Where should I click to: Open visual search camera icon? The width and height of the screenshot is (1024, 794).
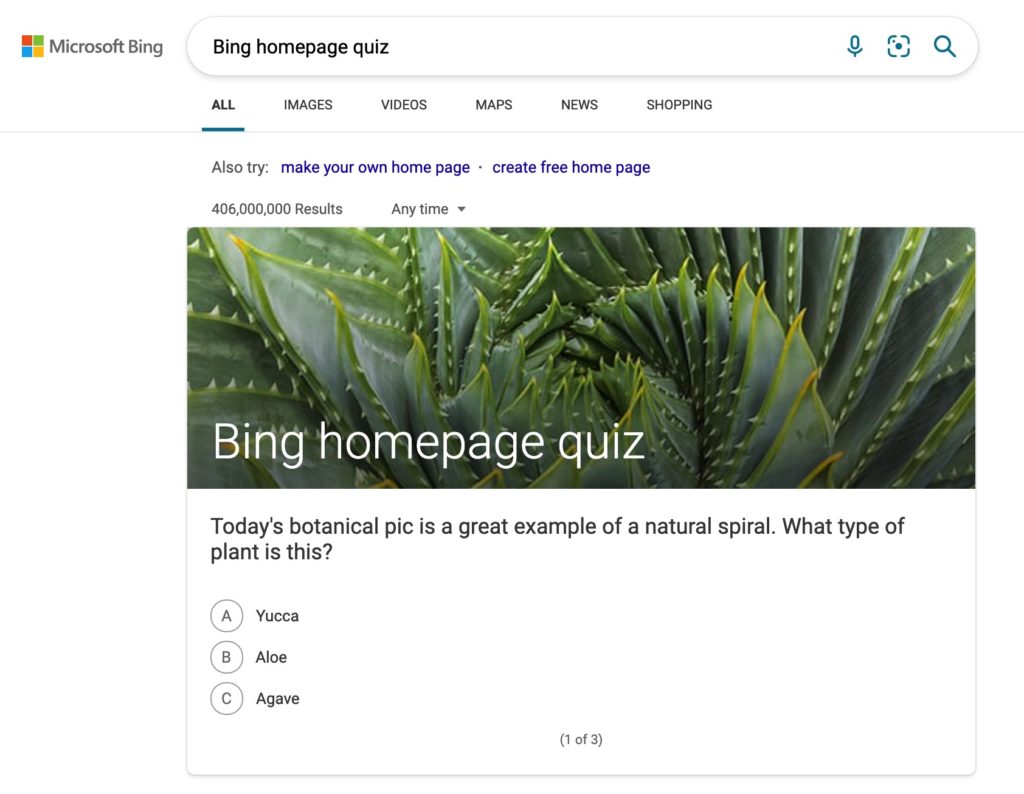899,46
